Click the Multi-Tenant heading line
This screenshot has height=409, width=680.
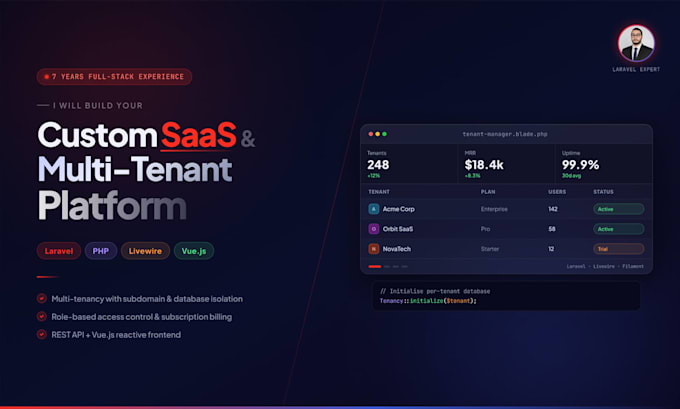(x=135, y=169)
